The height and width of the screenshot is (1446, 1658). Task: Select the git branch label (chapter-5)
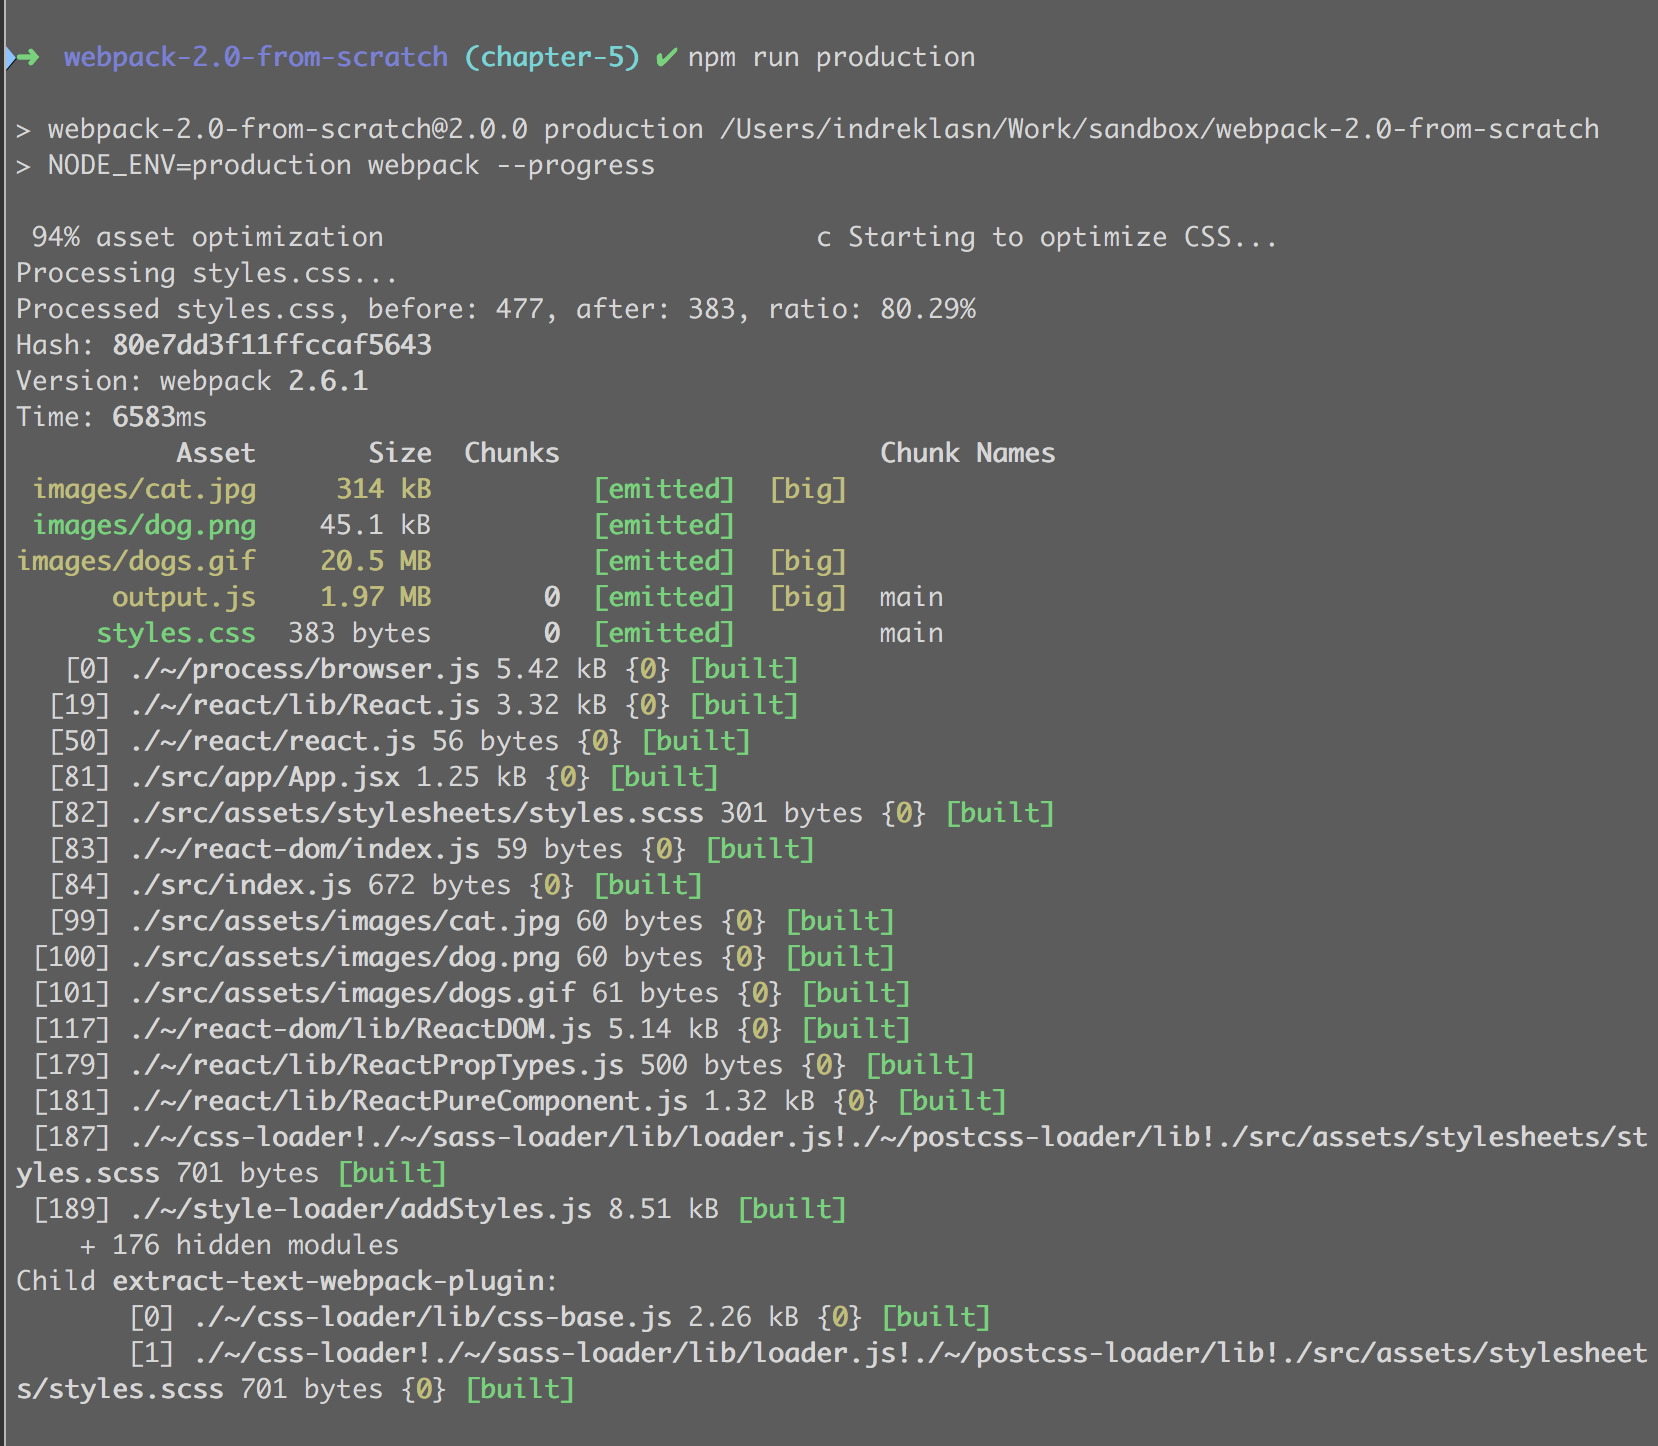coord(552,57)
